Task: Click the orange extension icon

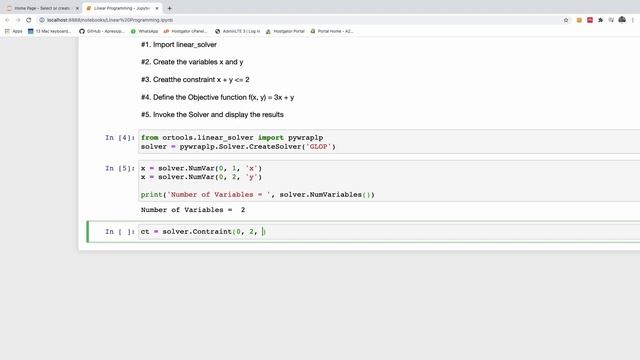Action: pos(579,20)
